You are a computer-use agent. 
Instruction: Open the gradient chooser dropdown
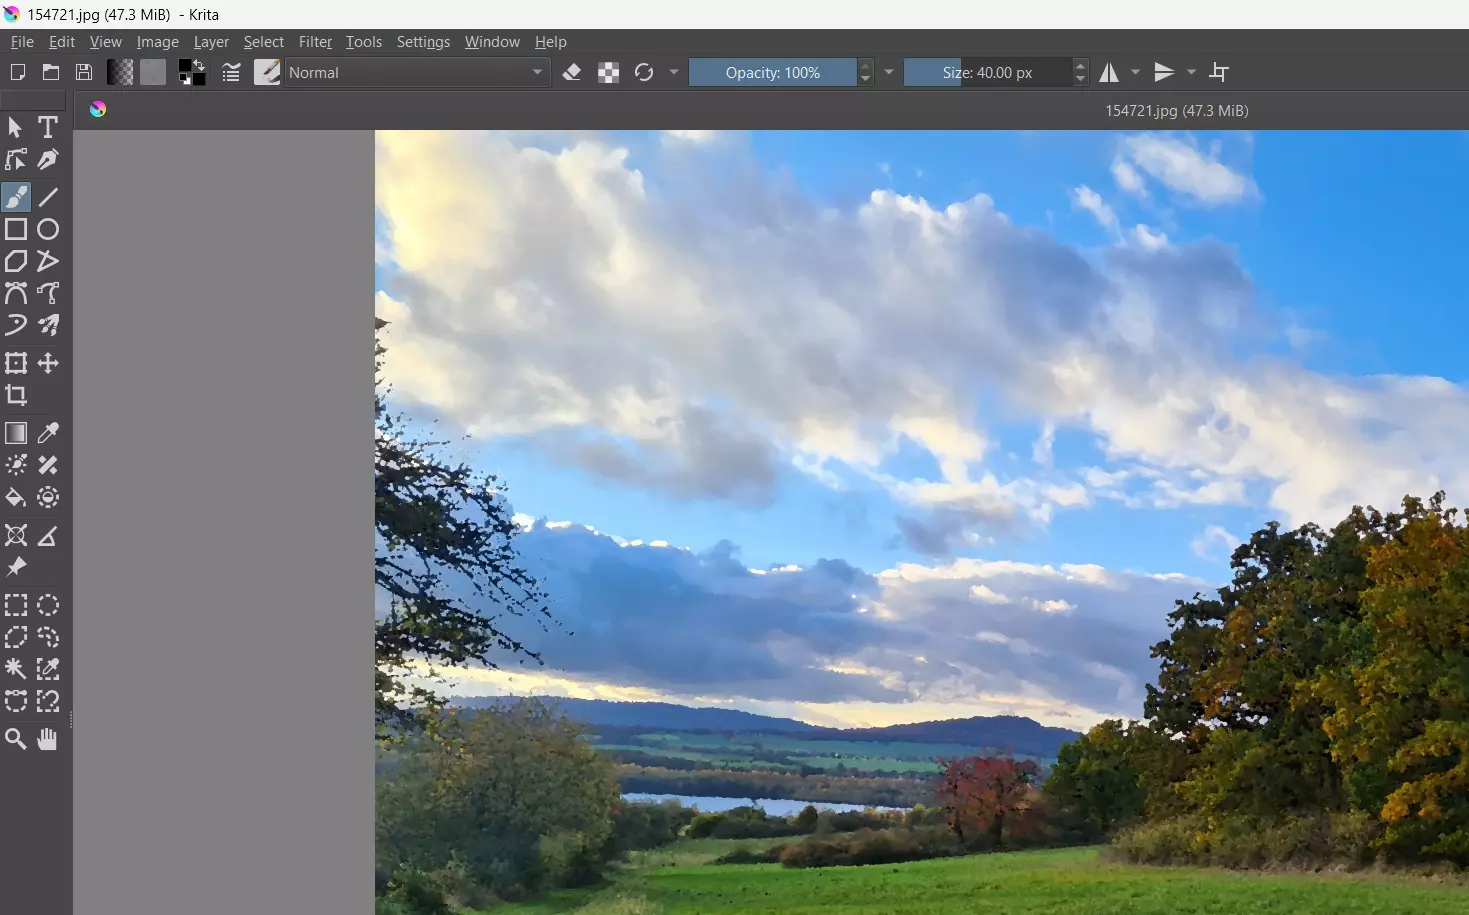click(120, 72)
